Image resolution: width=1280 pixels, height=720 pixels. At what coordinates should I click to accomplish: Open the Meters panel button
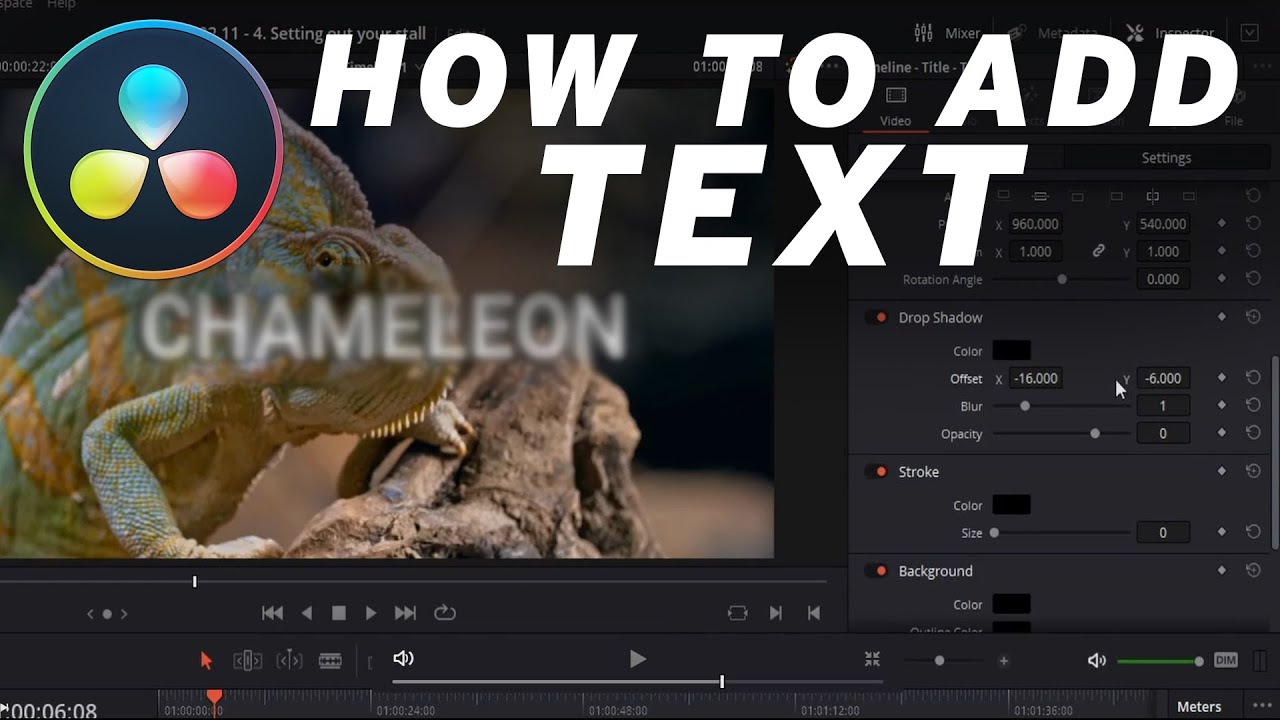pos(1199,706)
